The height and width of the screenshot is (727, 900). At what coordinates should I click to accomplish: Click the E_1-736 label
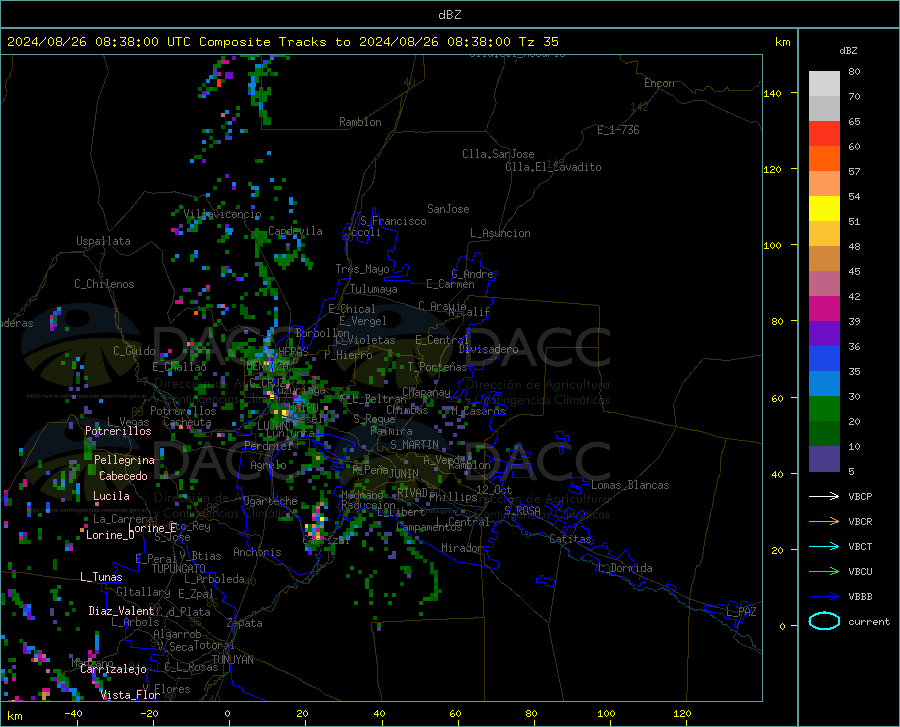pyautogui.click(x=618, y=130)
